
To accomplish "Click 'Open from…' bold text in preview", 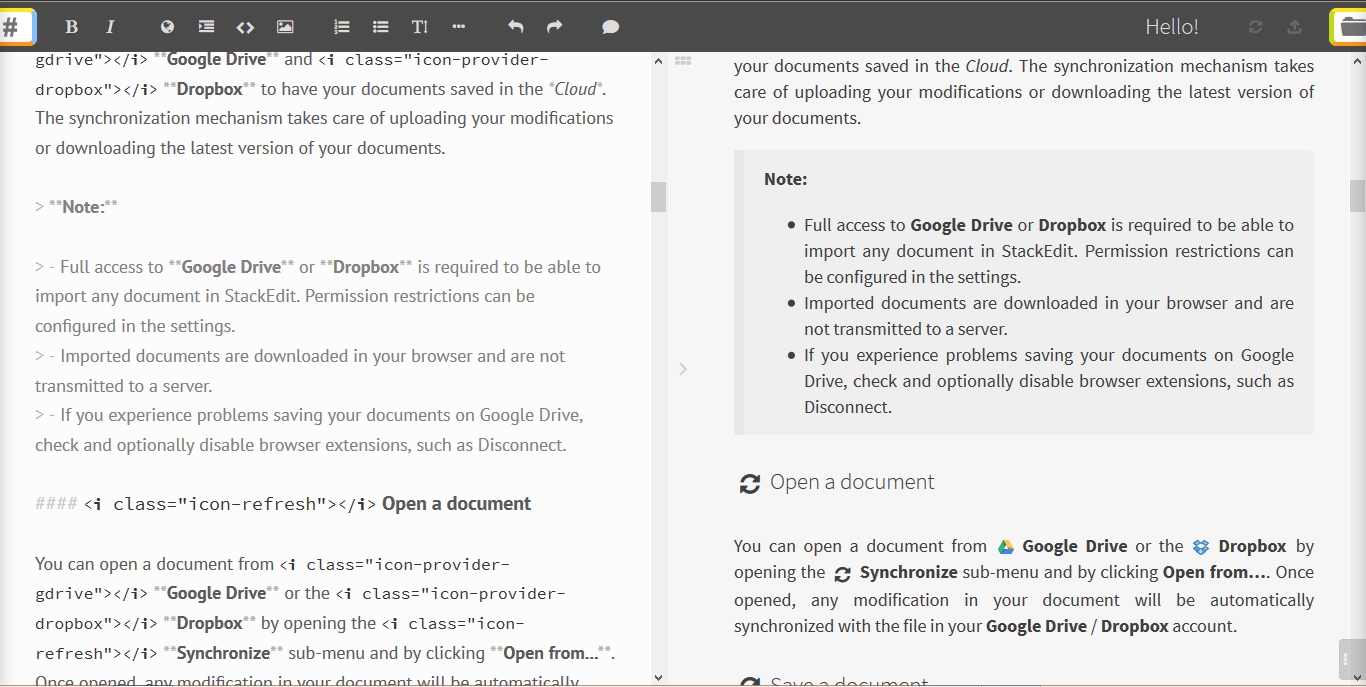I will (x=1216, y=573).
